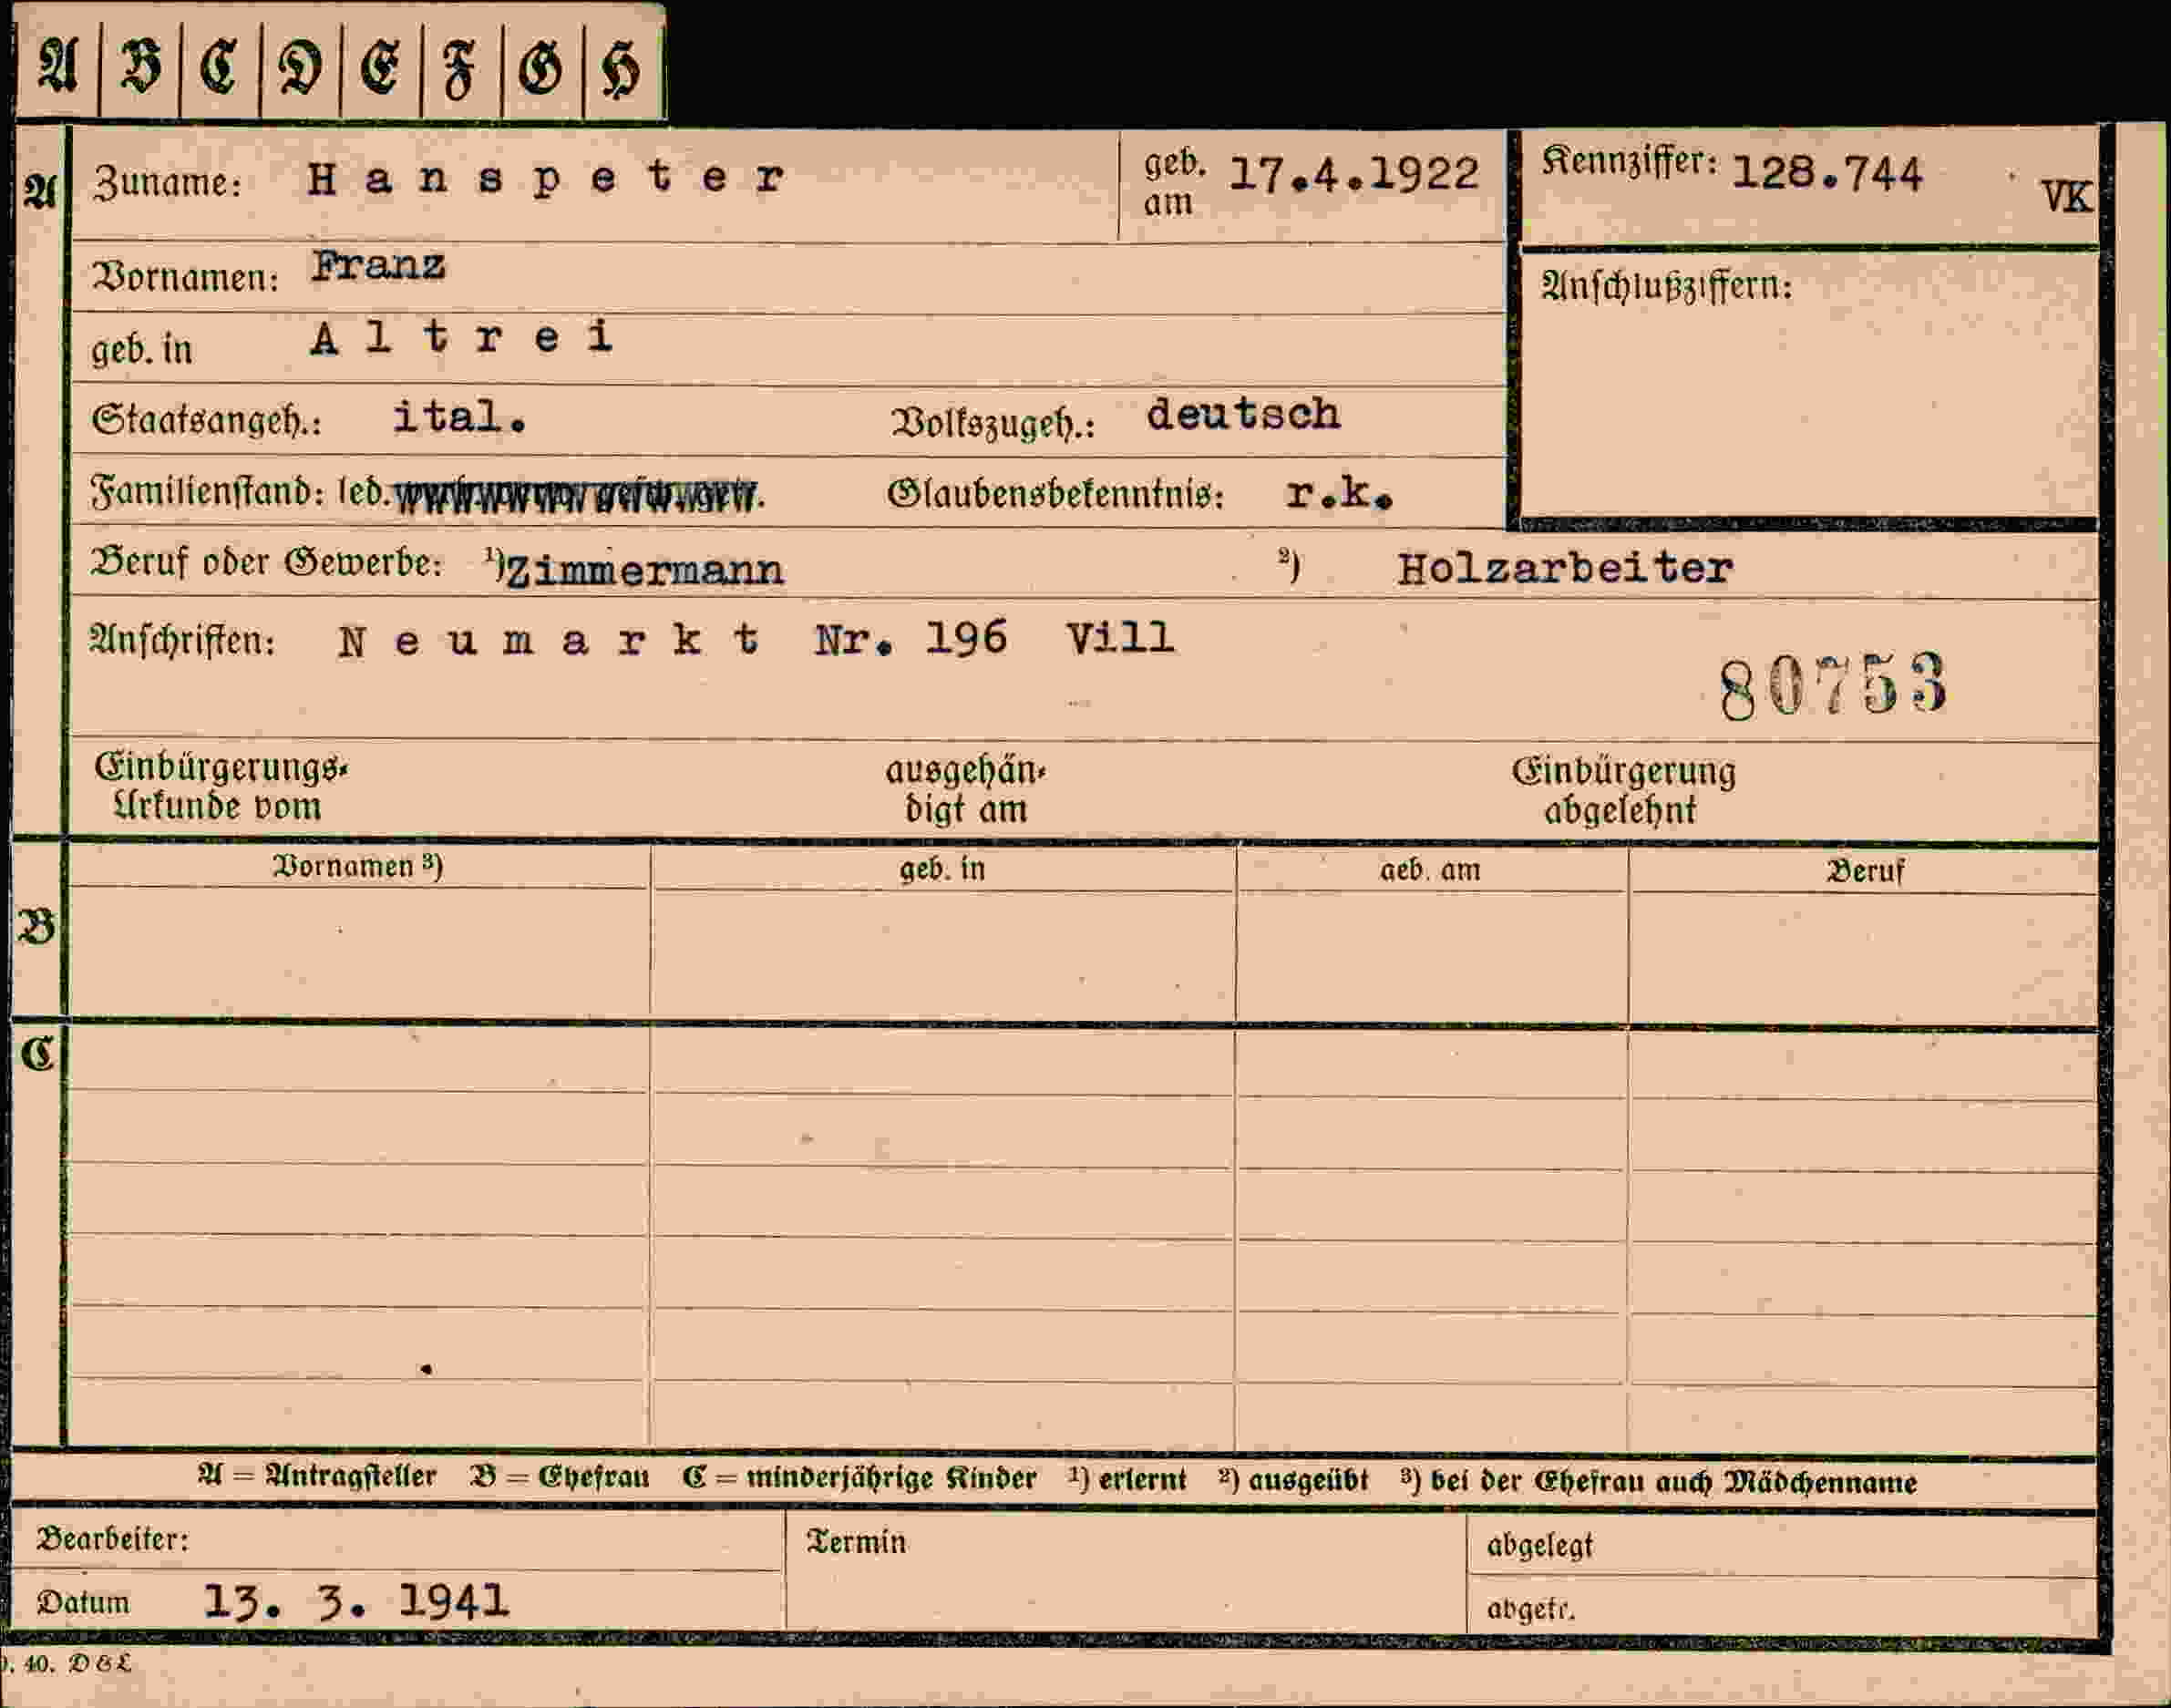
Task: Click the 'Volkszugeh.:' label
Action: point(992,423)
